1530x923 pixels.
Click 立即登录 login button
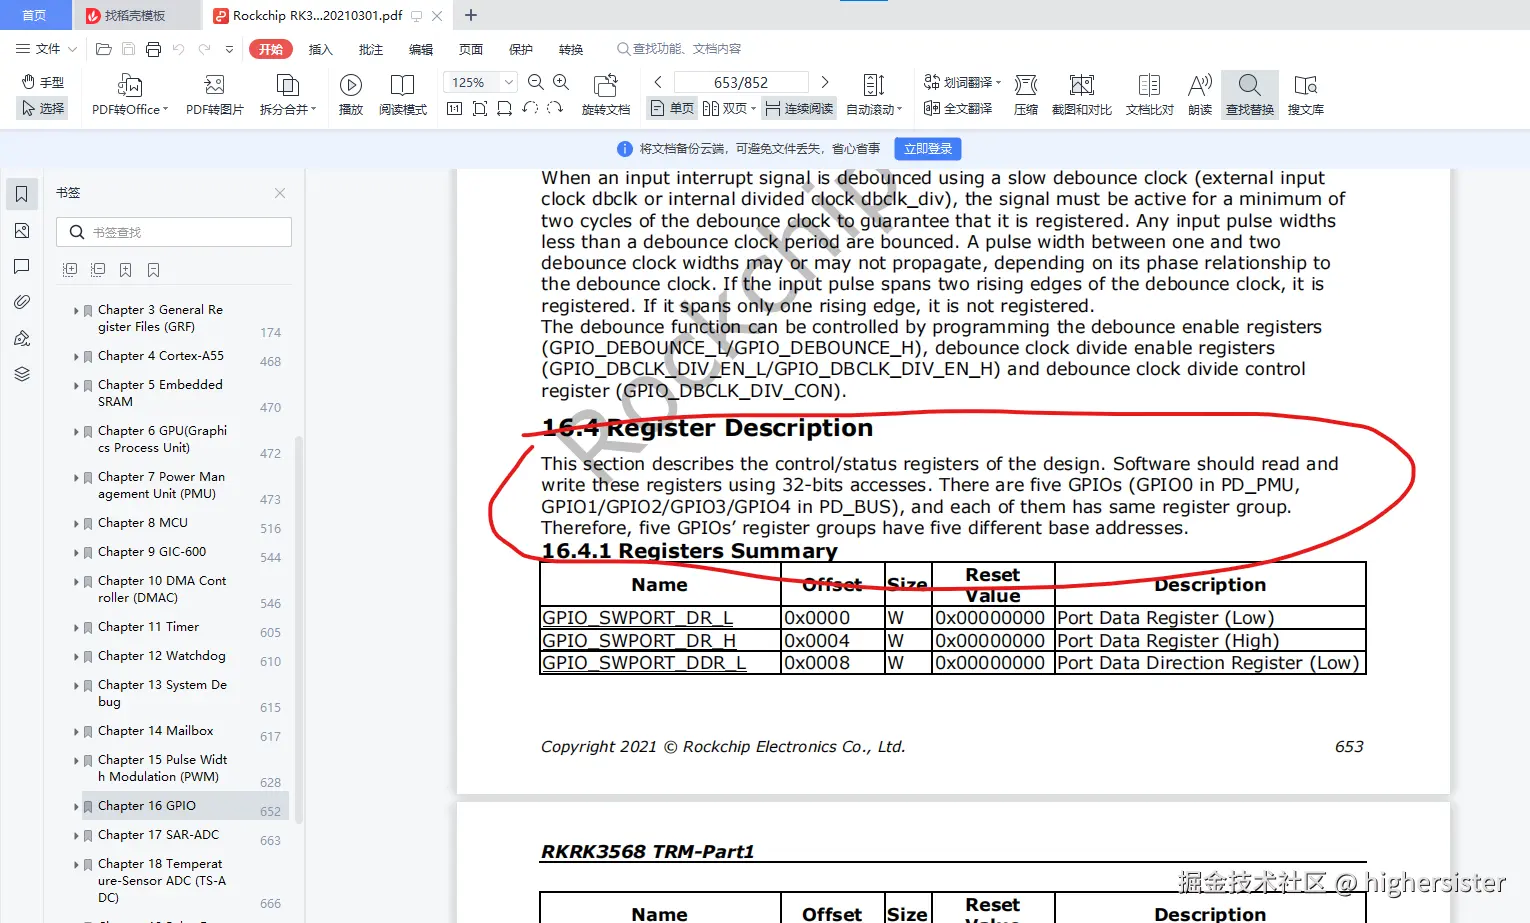click(928, 149)
